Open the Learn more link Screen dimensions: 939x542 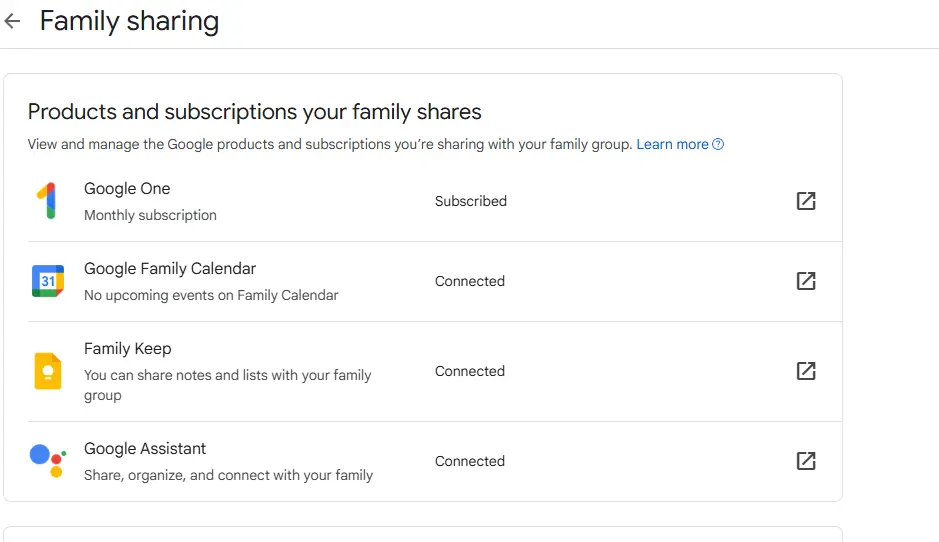[x=672, y=144]
